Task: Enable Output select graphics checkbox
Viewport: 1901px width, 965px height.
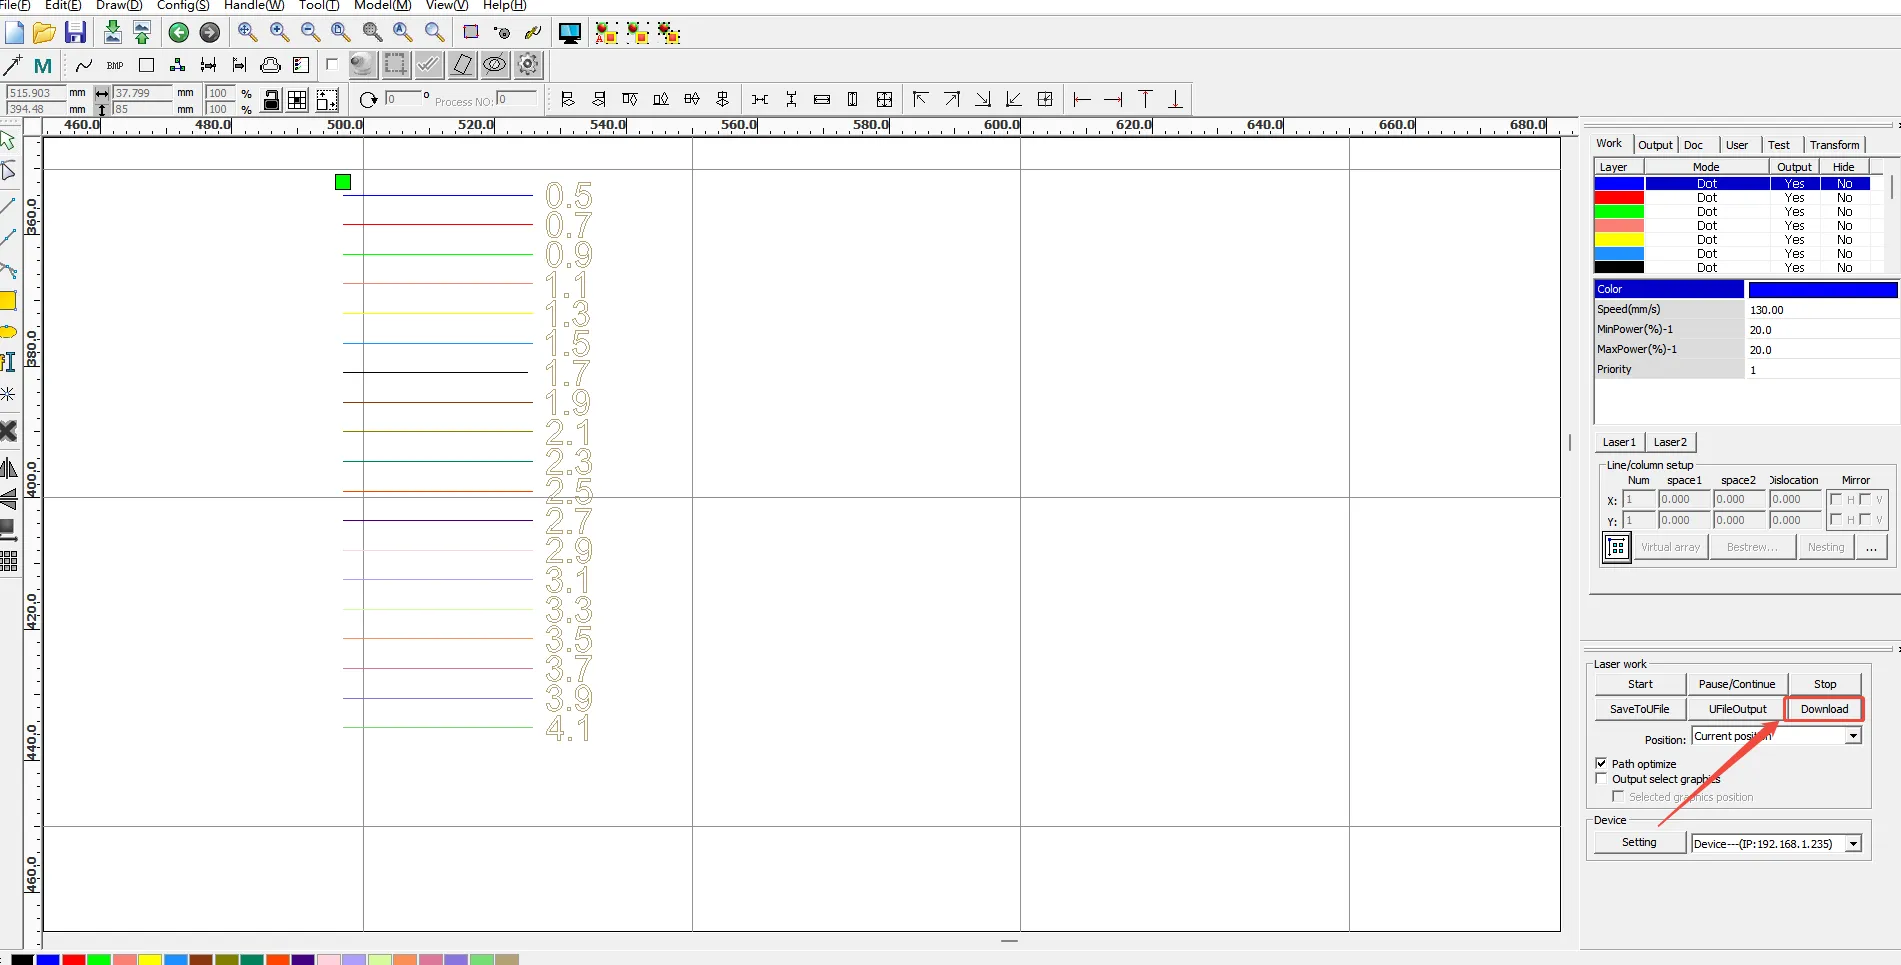Action: click(x=1601, y=778)
